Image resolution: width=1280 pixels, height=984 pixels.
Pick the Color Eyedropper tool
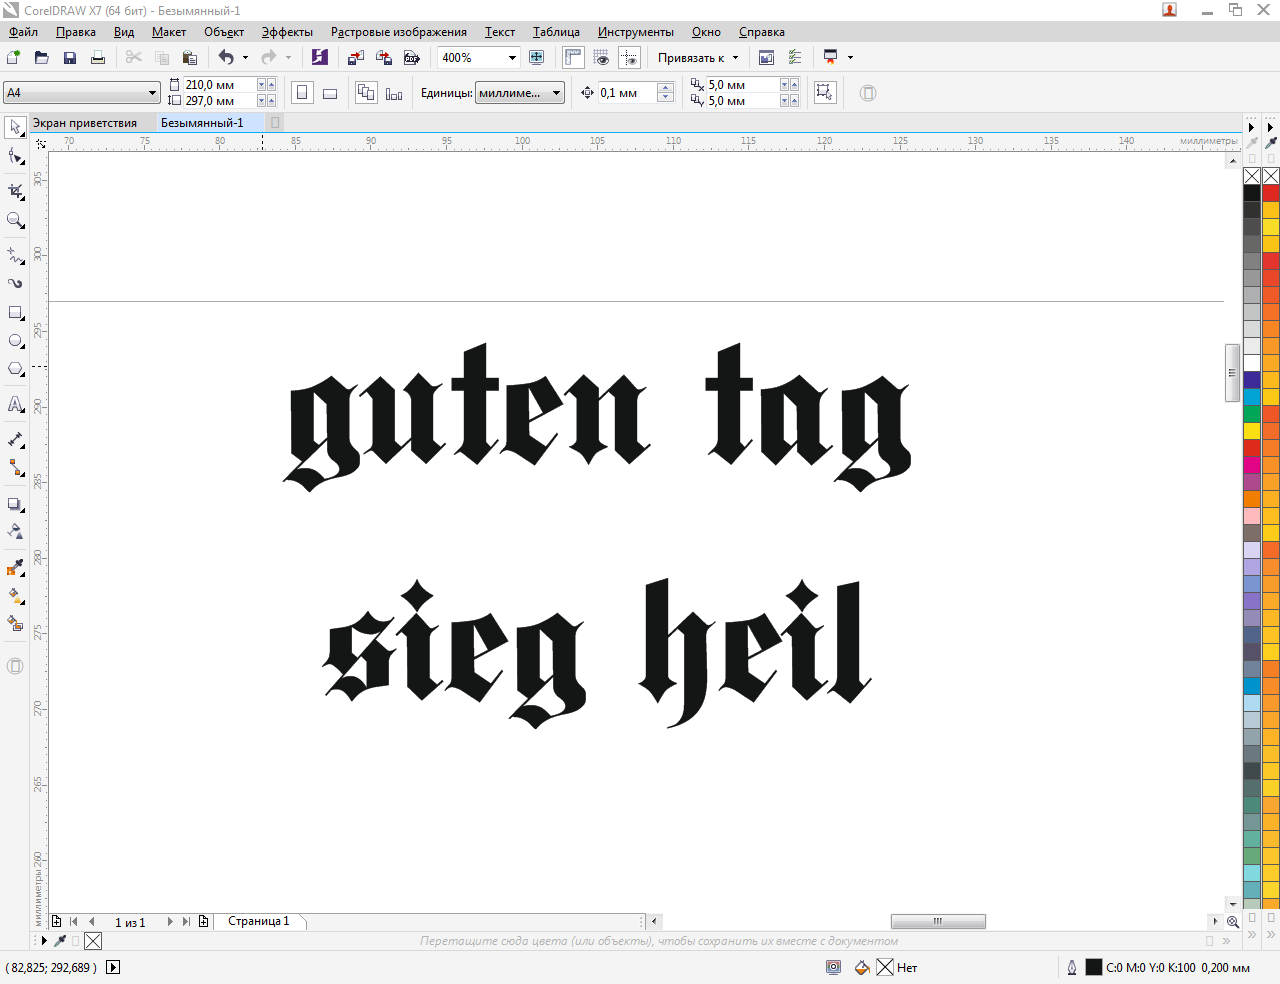point(16,567)
